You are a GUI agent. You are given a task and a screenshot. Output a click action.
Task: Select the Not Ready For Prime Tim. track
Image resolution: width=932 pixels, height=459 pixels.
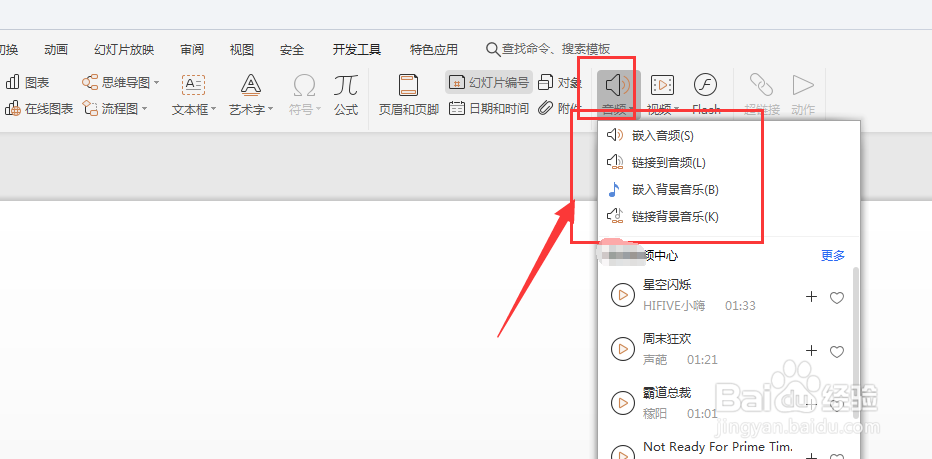click(718, 447)
